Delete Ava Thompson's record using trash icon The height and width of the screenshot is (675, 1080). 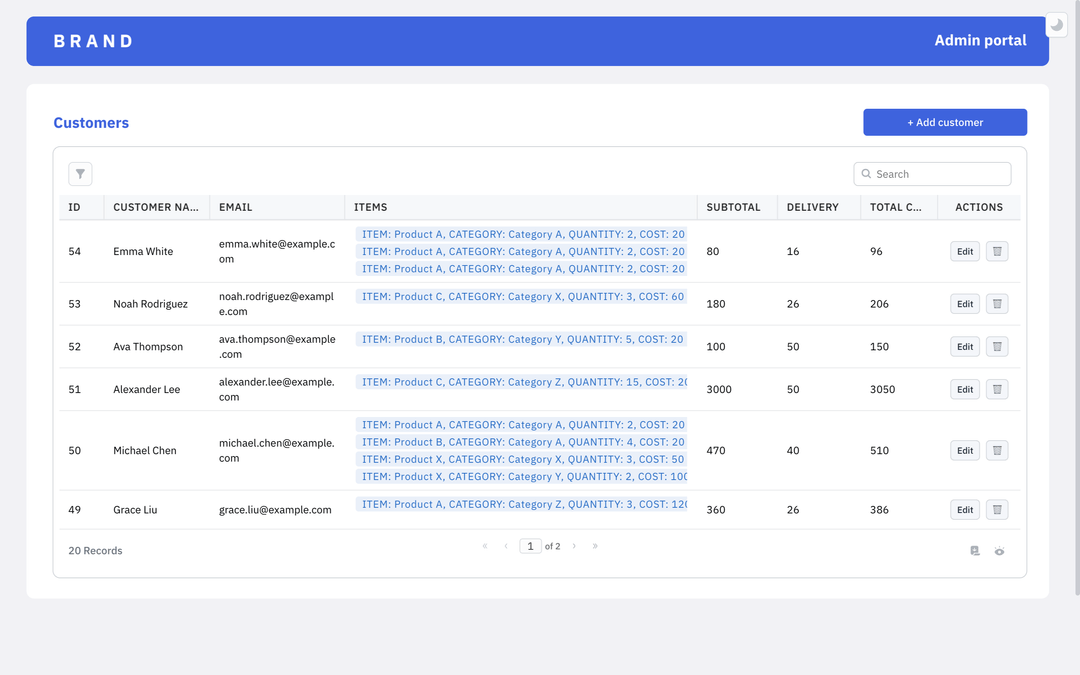pyautogui.click(x=996, y=346)
